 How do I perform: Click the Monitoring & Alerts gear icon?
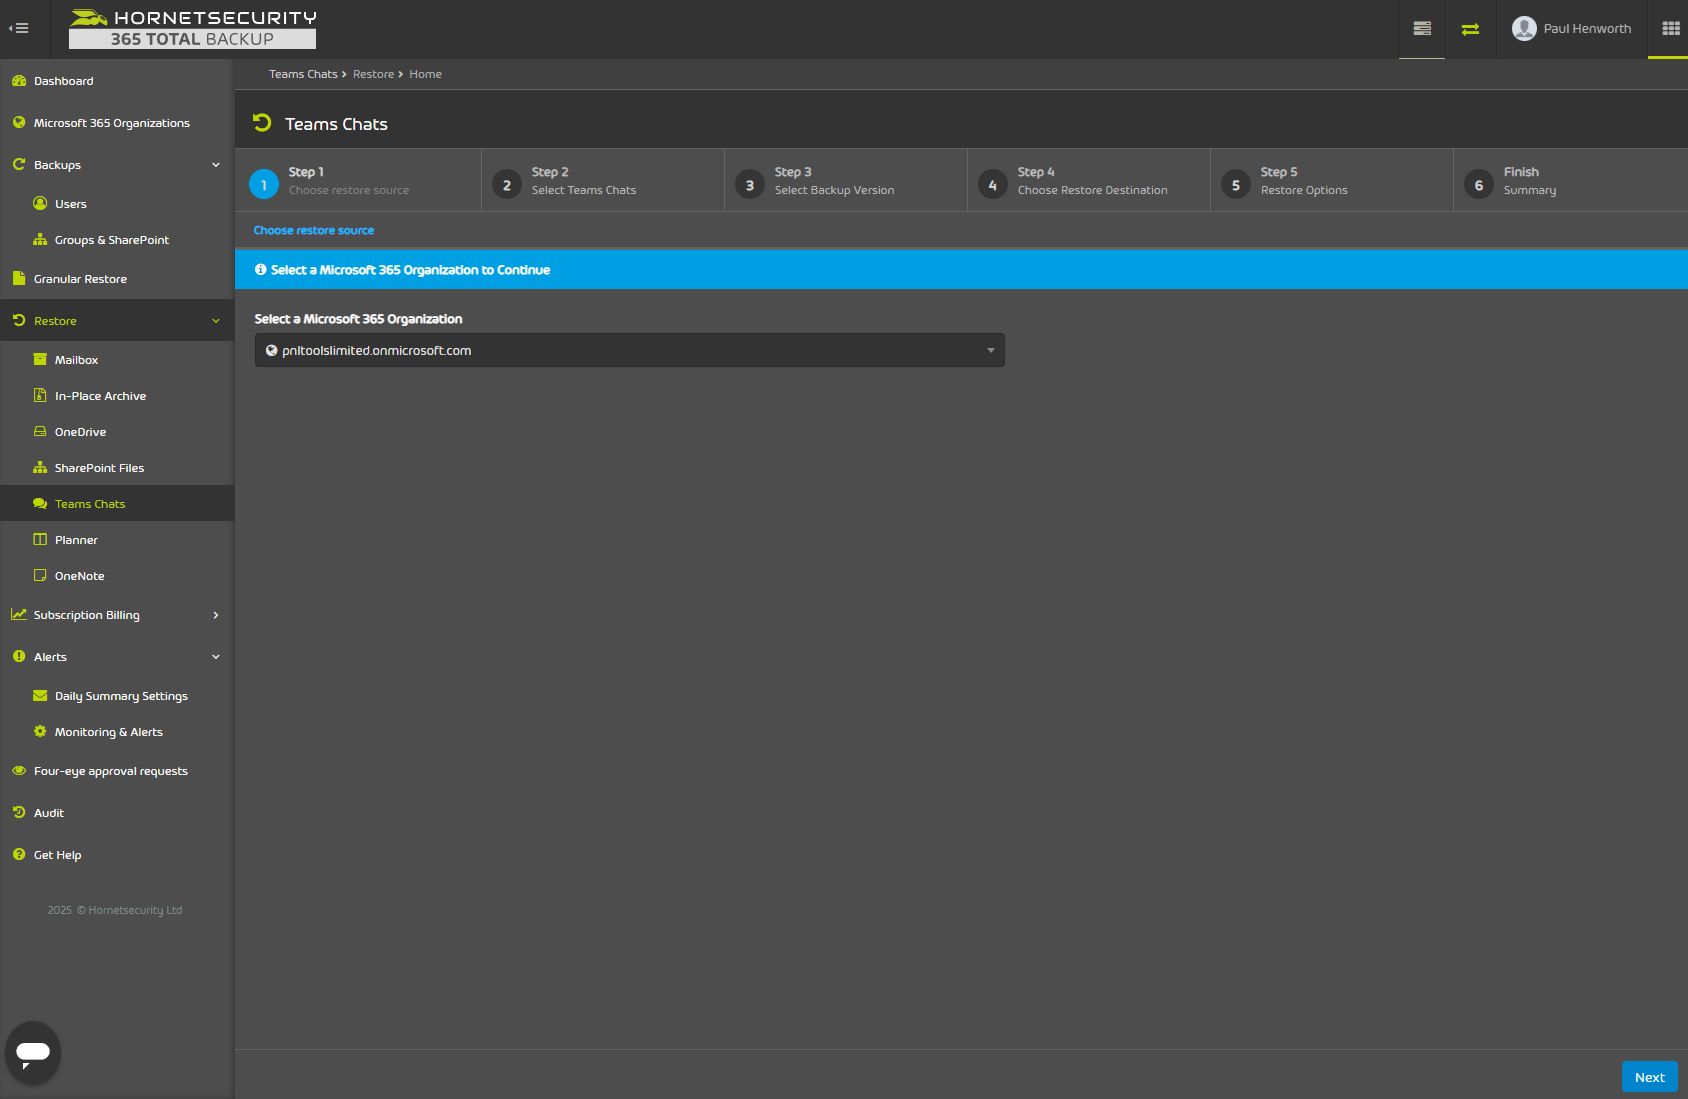pyautogui.click(x=40, y=731)
